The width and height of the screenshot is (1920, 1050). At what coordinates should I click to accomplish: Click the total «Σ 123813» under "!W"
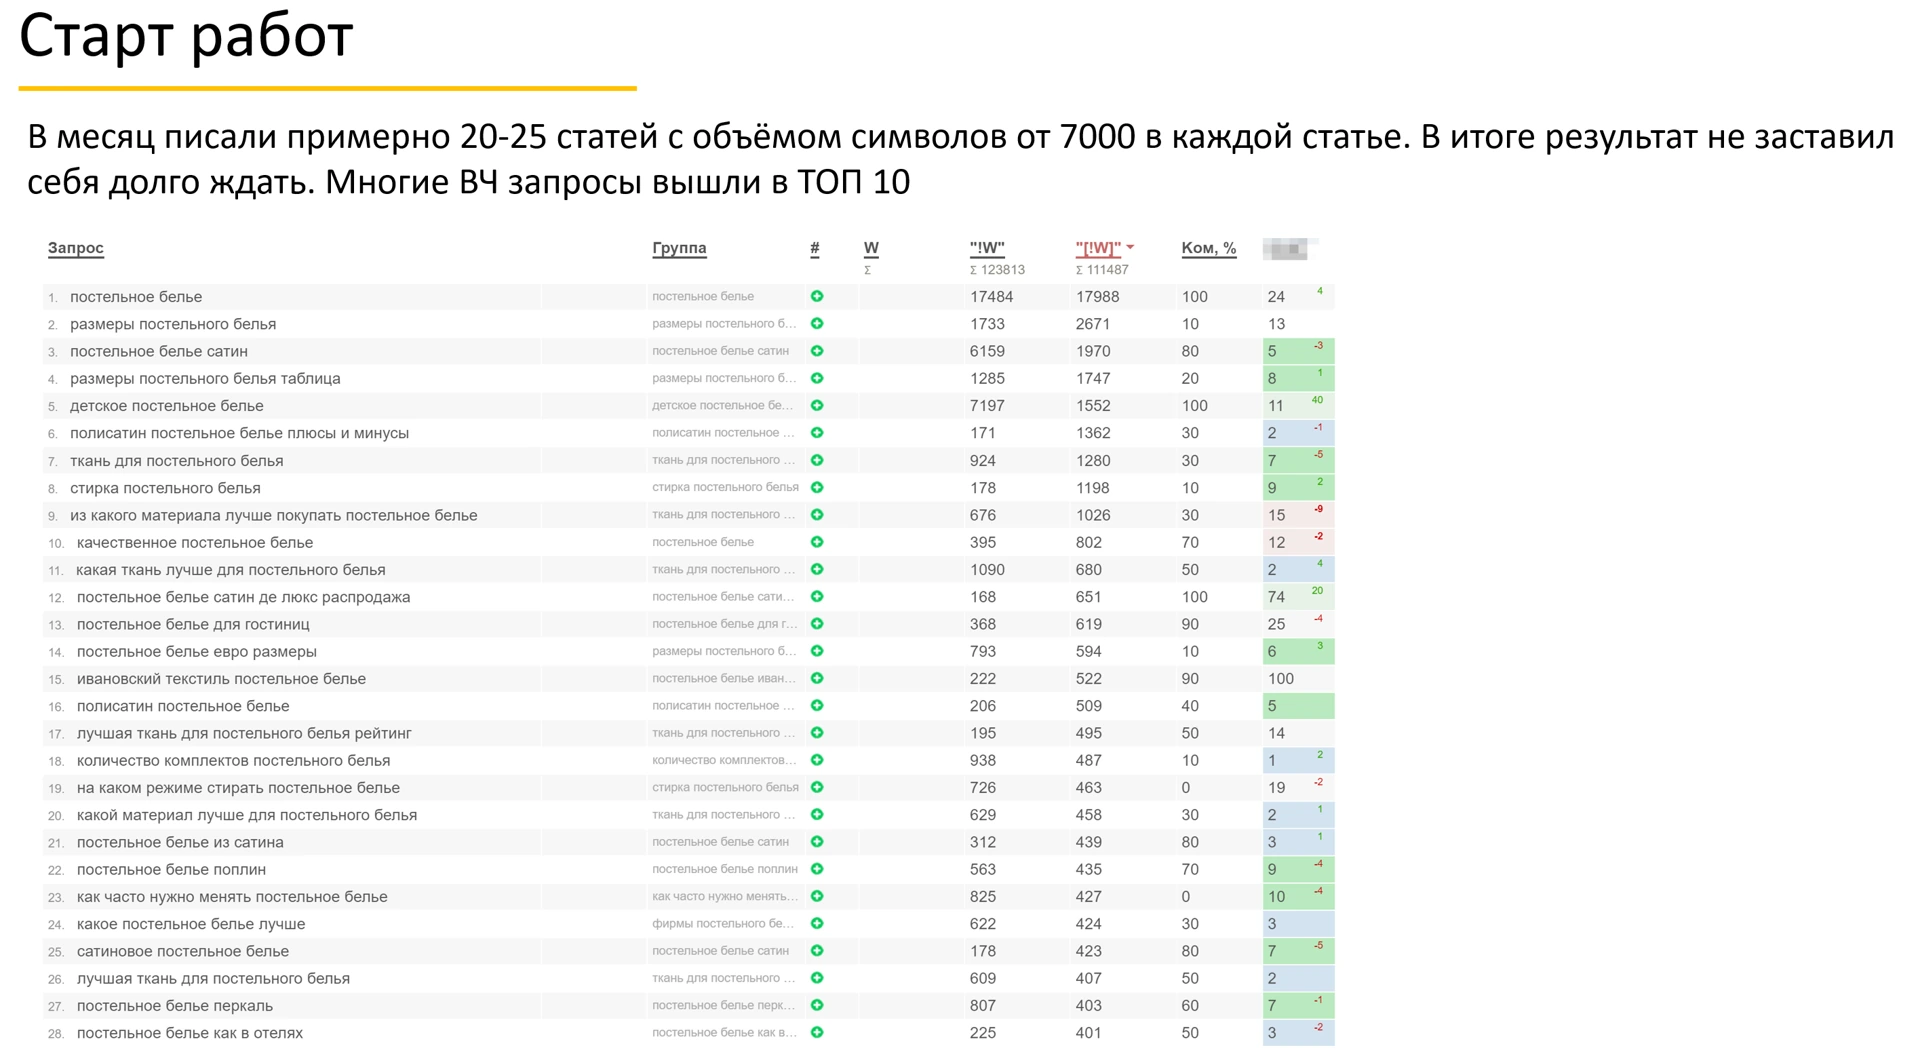[997, 270]
